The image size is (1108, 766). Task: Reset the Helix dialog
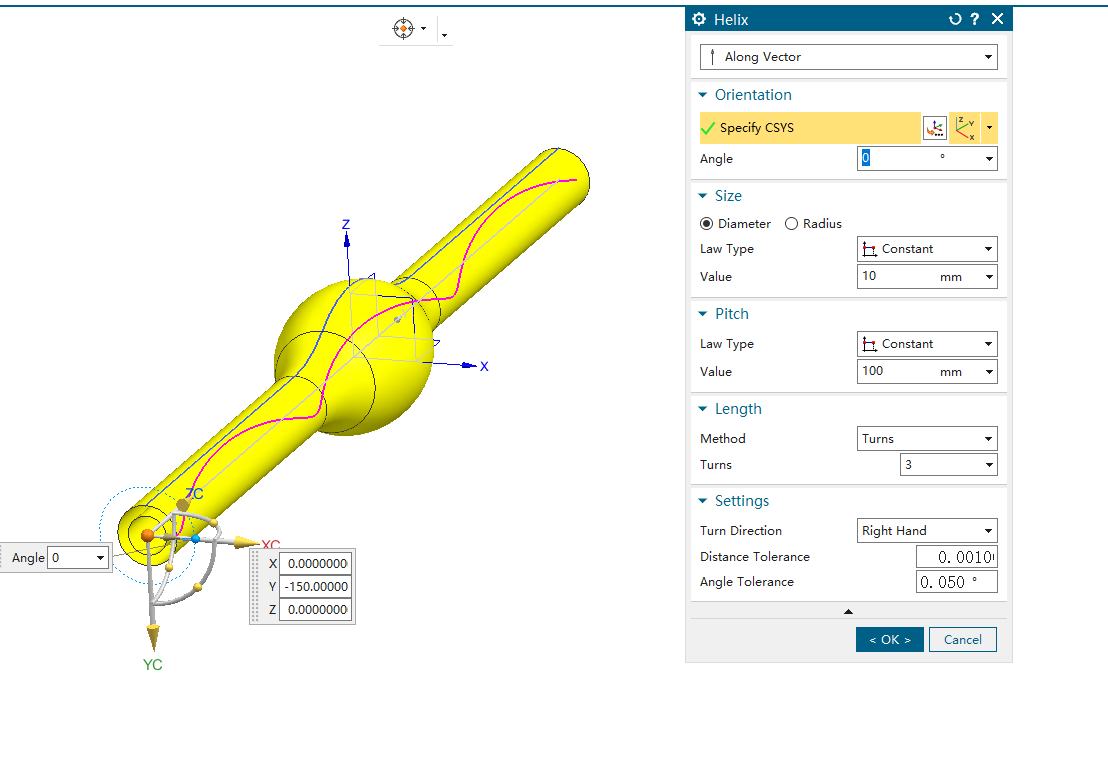[x=955, y=19]
